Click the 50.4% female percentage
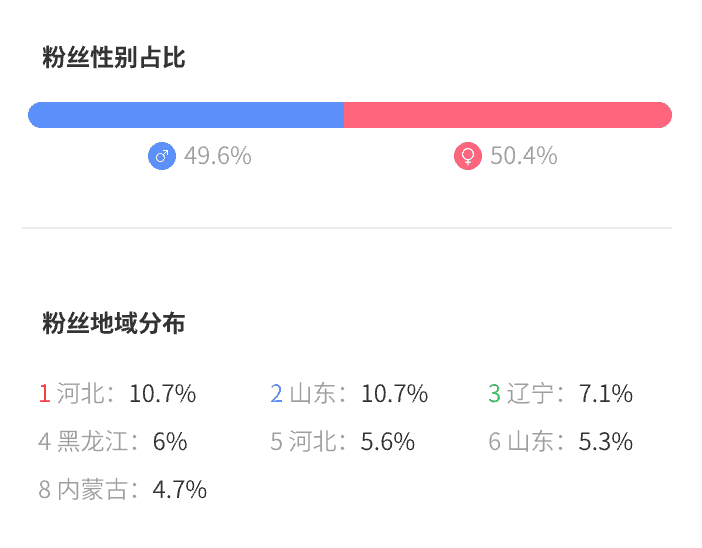The image size is (702, 548). [523, 157]
